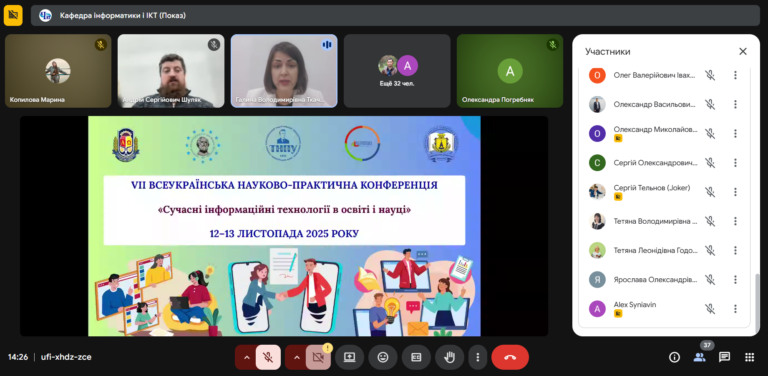Click mute icon for Олександр Миколайович
Viewport: 768px width, 376px height.
tap(710, 134)
